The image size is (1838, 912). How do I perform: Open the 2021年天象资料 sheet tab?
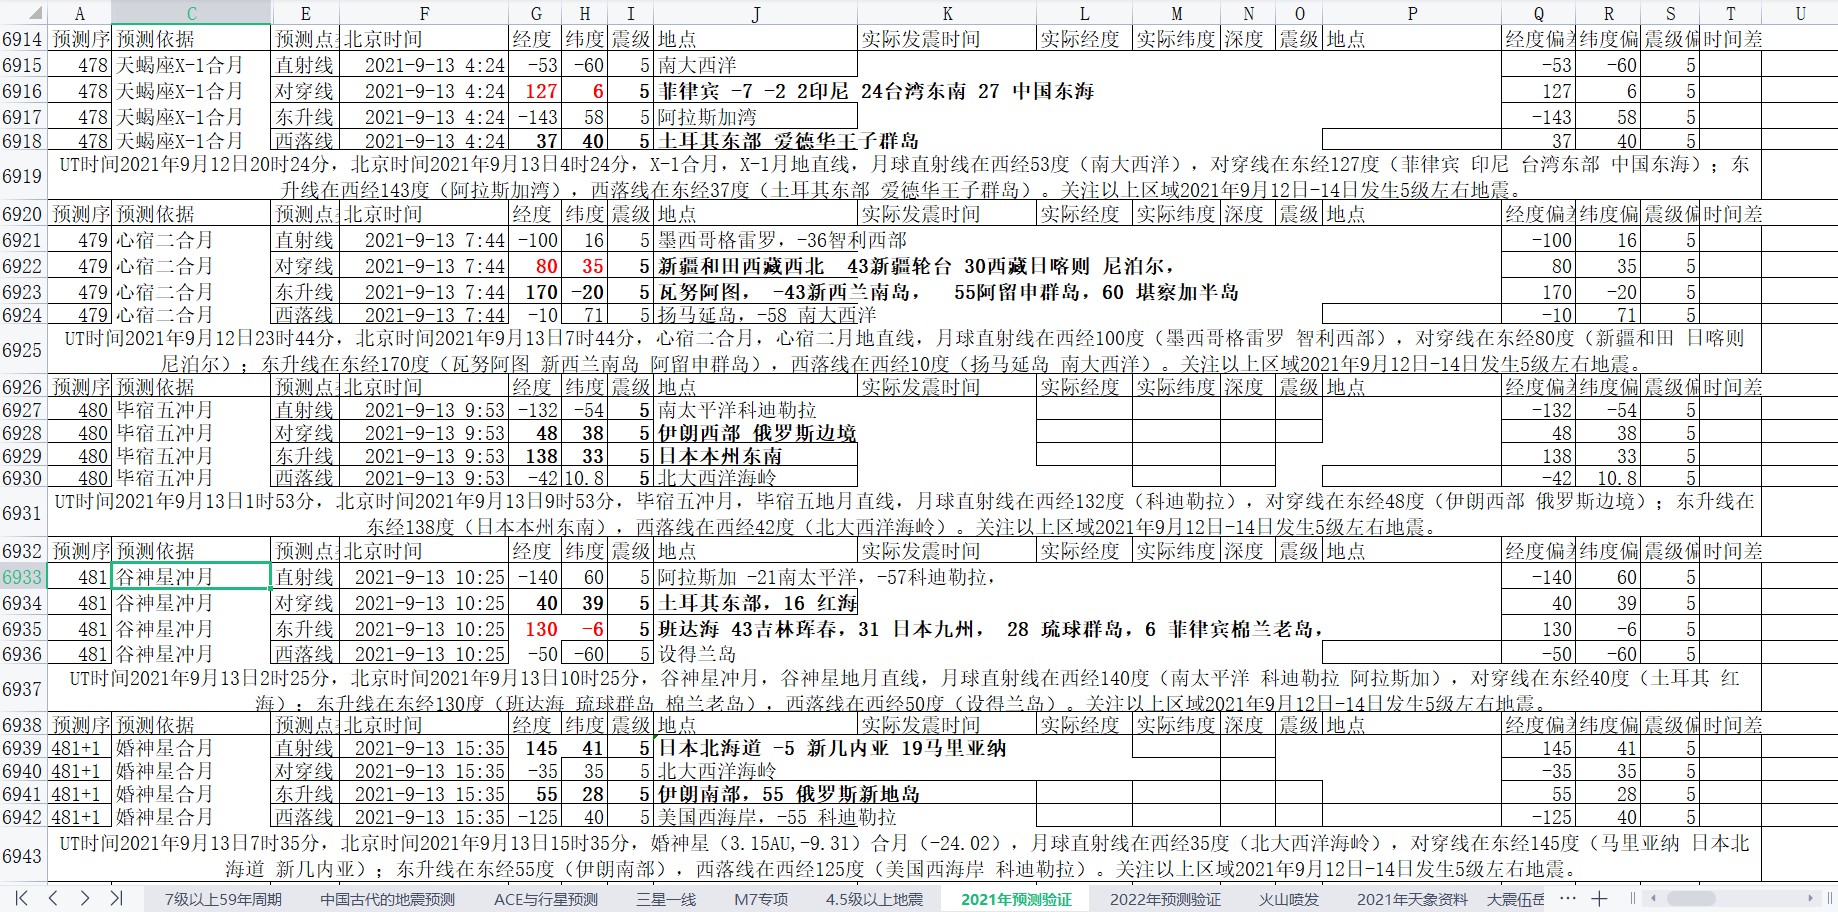point(1412,899)
